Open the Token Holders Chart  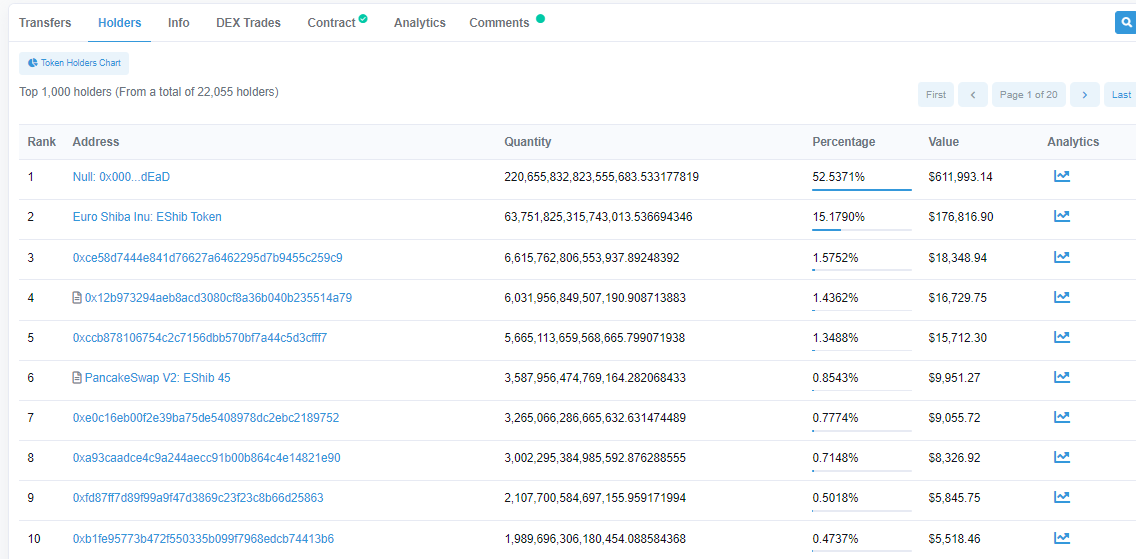pos(74,63)
